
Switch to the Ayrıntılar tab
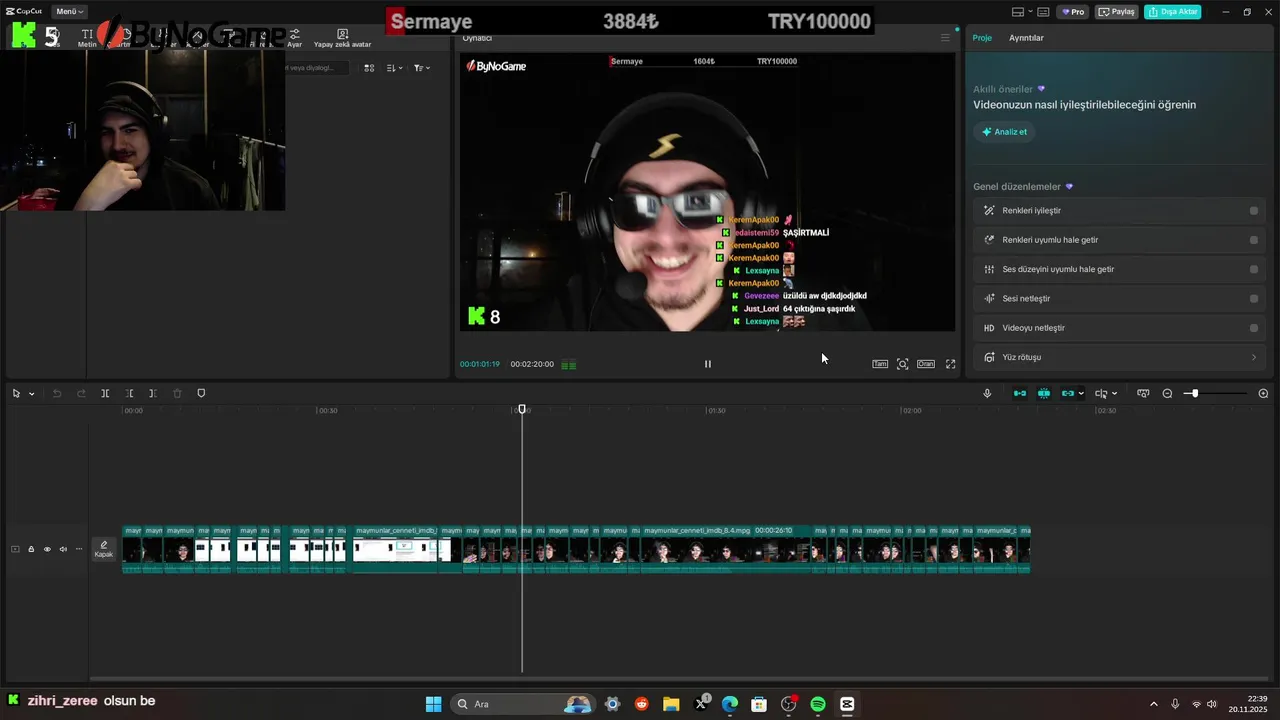tap(1026, 38)
